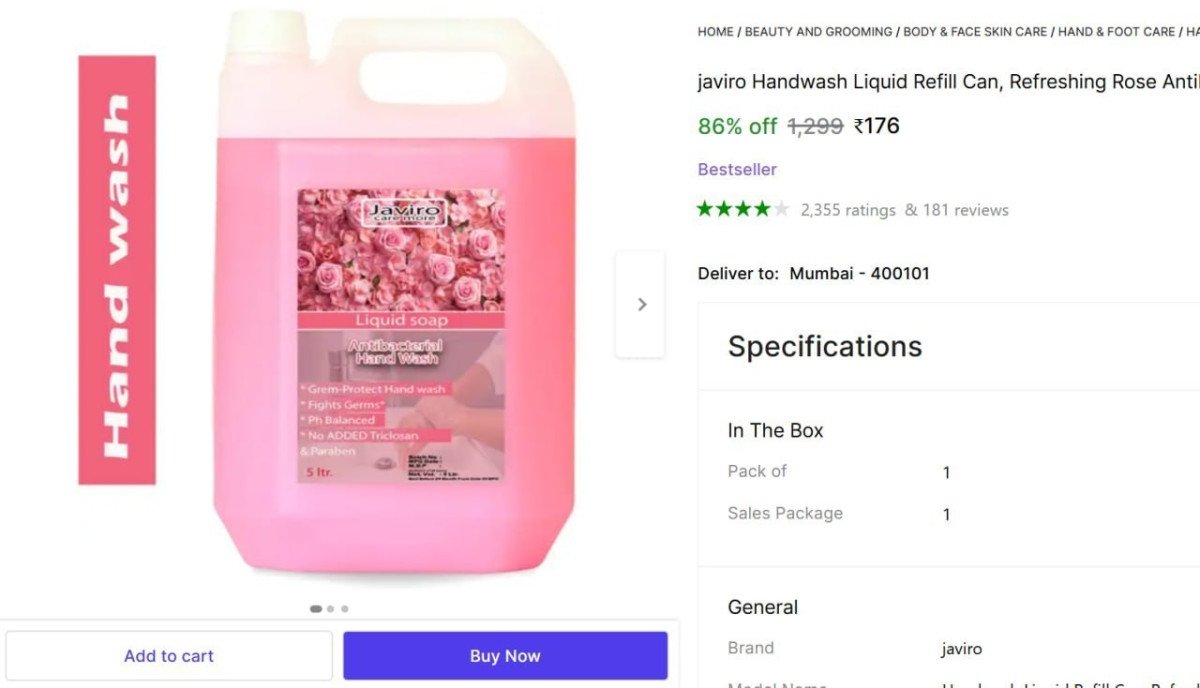Click the Bestseller badge
Viewport: 1200px width, 688px height.
click(x=737, y=169)
